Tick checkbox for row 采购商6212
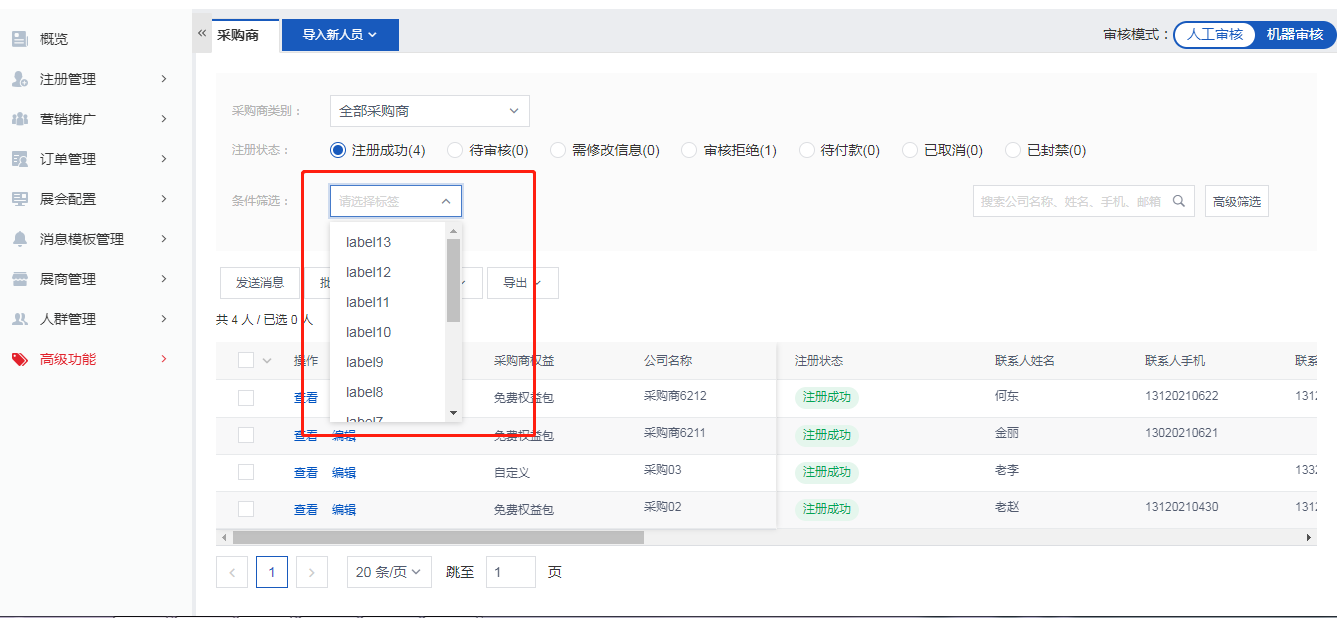1337x618 pixels. (246, 398)
